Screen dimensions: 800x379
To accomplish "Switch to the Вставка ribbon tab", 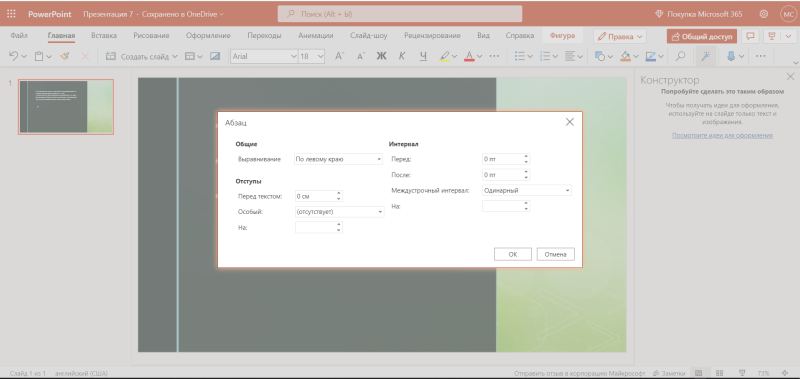I will pyautogui.click(x=104, y=36).
